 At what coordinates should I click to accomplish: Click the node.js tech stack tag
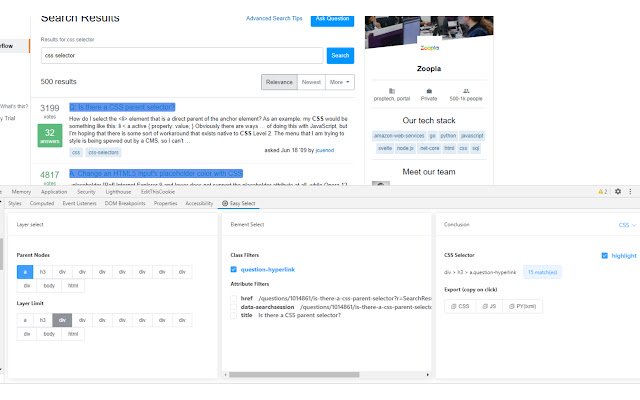[x=405, y=148]
